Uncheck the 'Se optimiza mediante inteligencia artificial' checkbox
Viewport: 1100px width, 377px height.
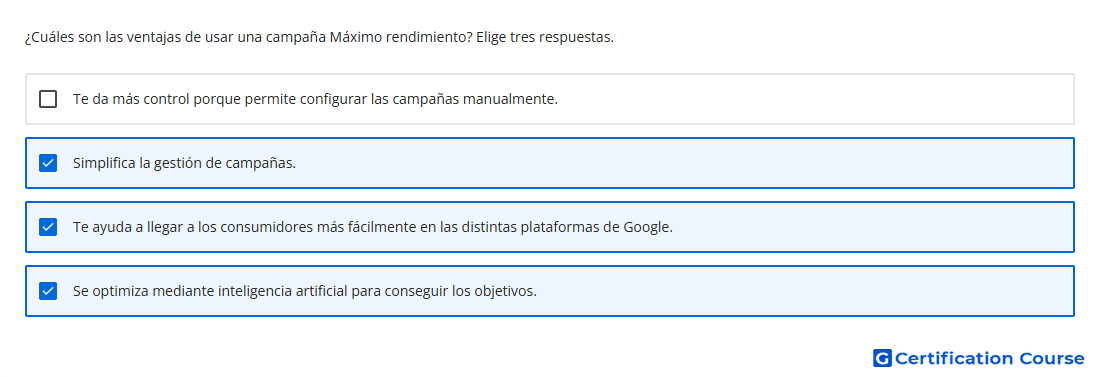tap(48, 291)
